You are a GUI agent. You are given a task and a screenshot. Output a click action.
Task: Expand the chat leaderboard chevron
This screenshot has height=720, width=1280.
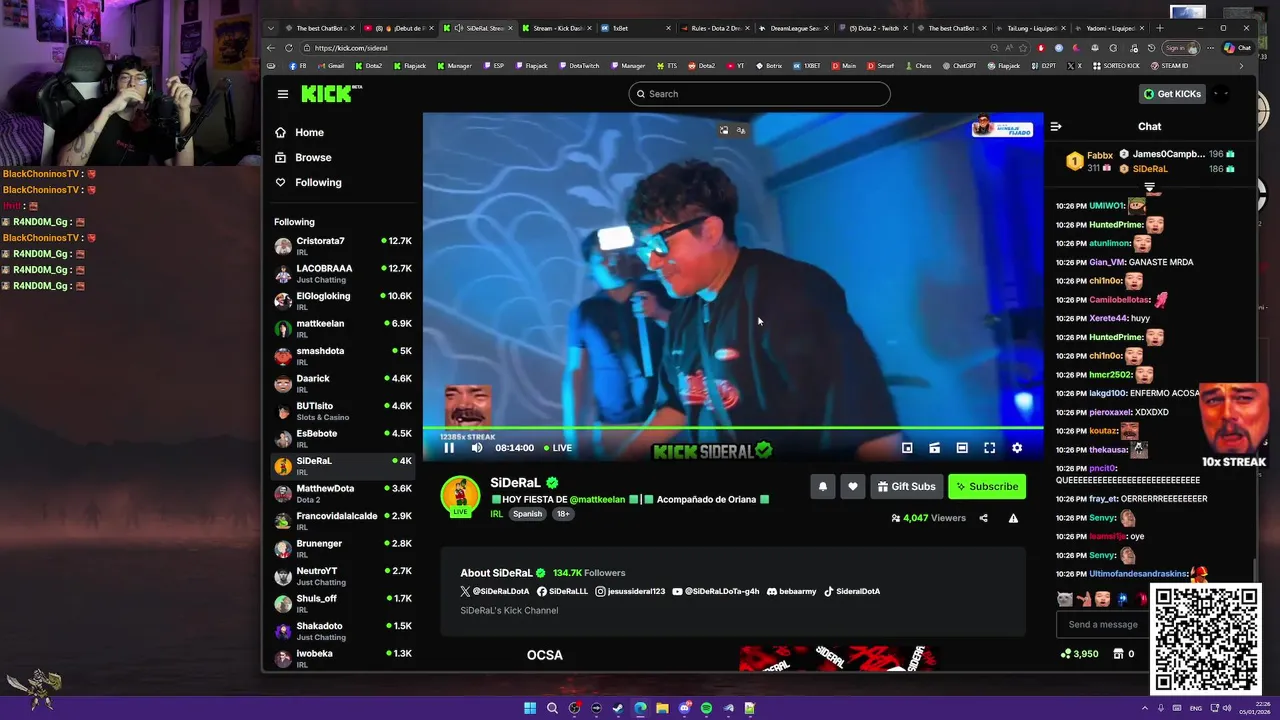click(1149, 187)
